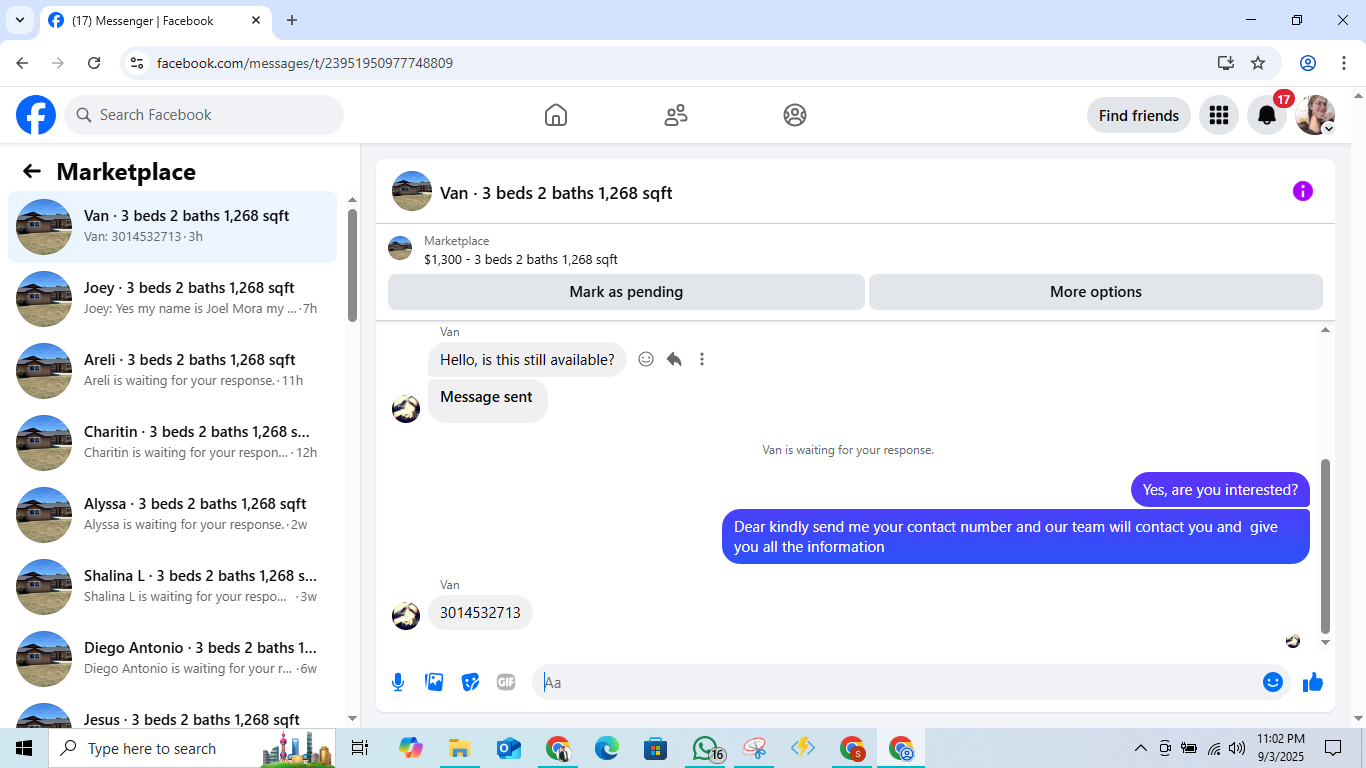Screen dimensions: 1366x768
Task: Open more menu for Van's hello message
Action: (702, 359)
